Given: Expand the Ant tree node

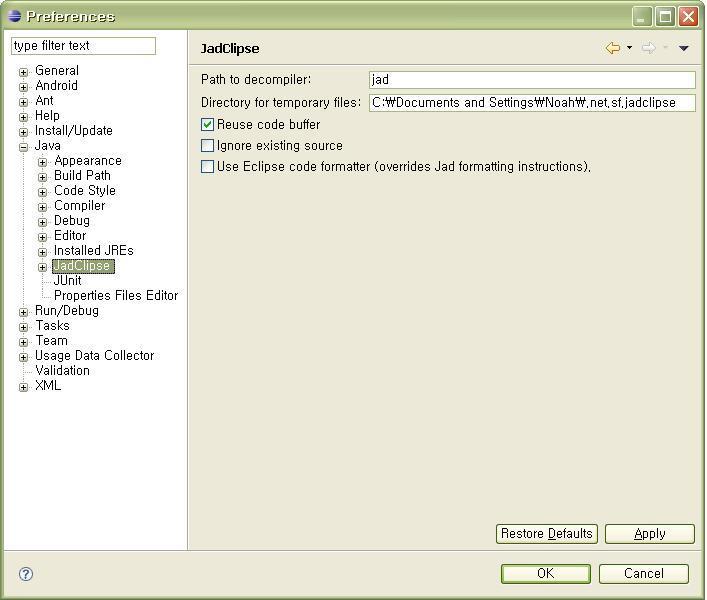Looking at the screenshot, I should tap(23, 102).
